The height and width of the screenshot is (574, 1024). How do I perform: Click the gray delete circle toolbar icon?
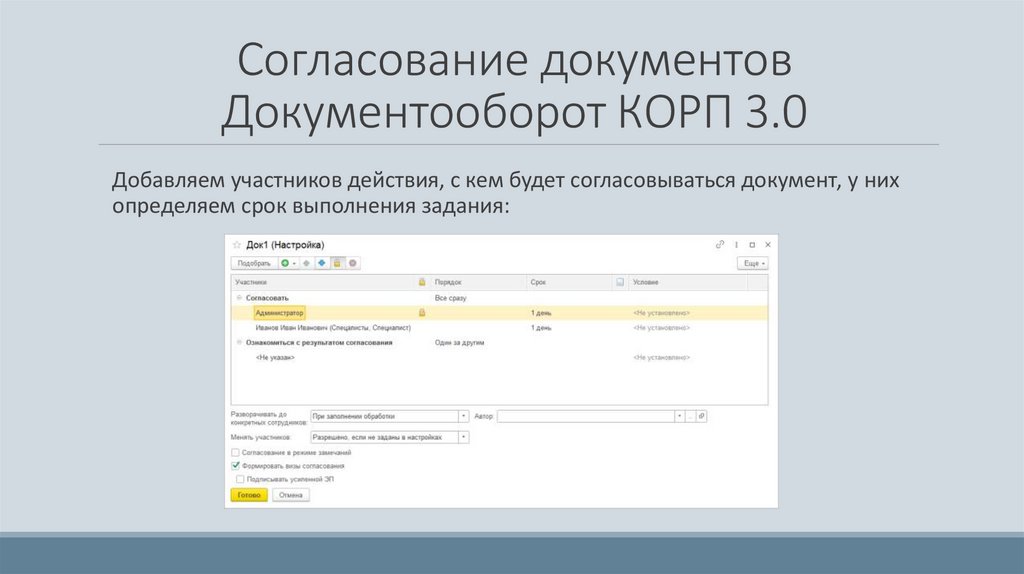pos(353,263)
